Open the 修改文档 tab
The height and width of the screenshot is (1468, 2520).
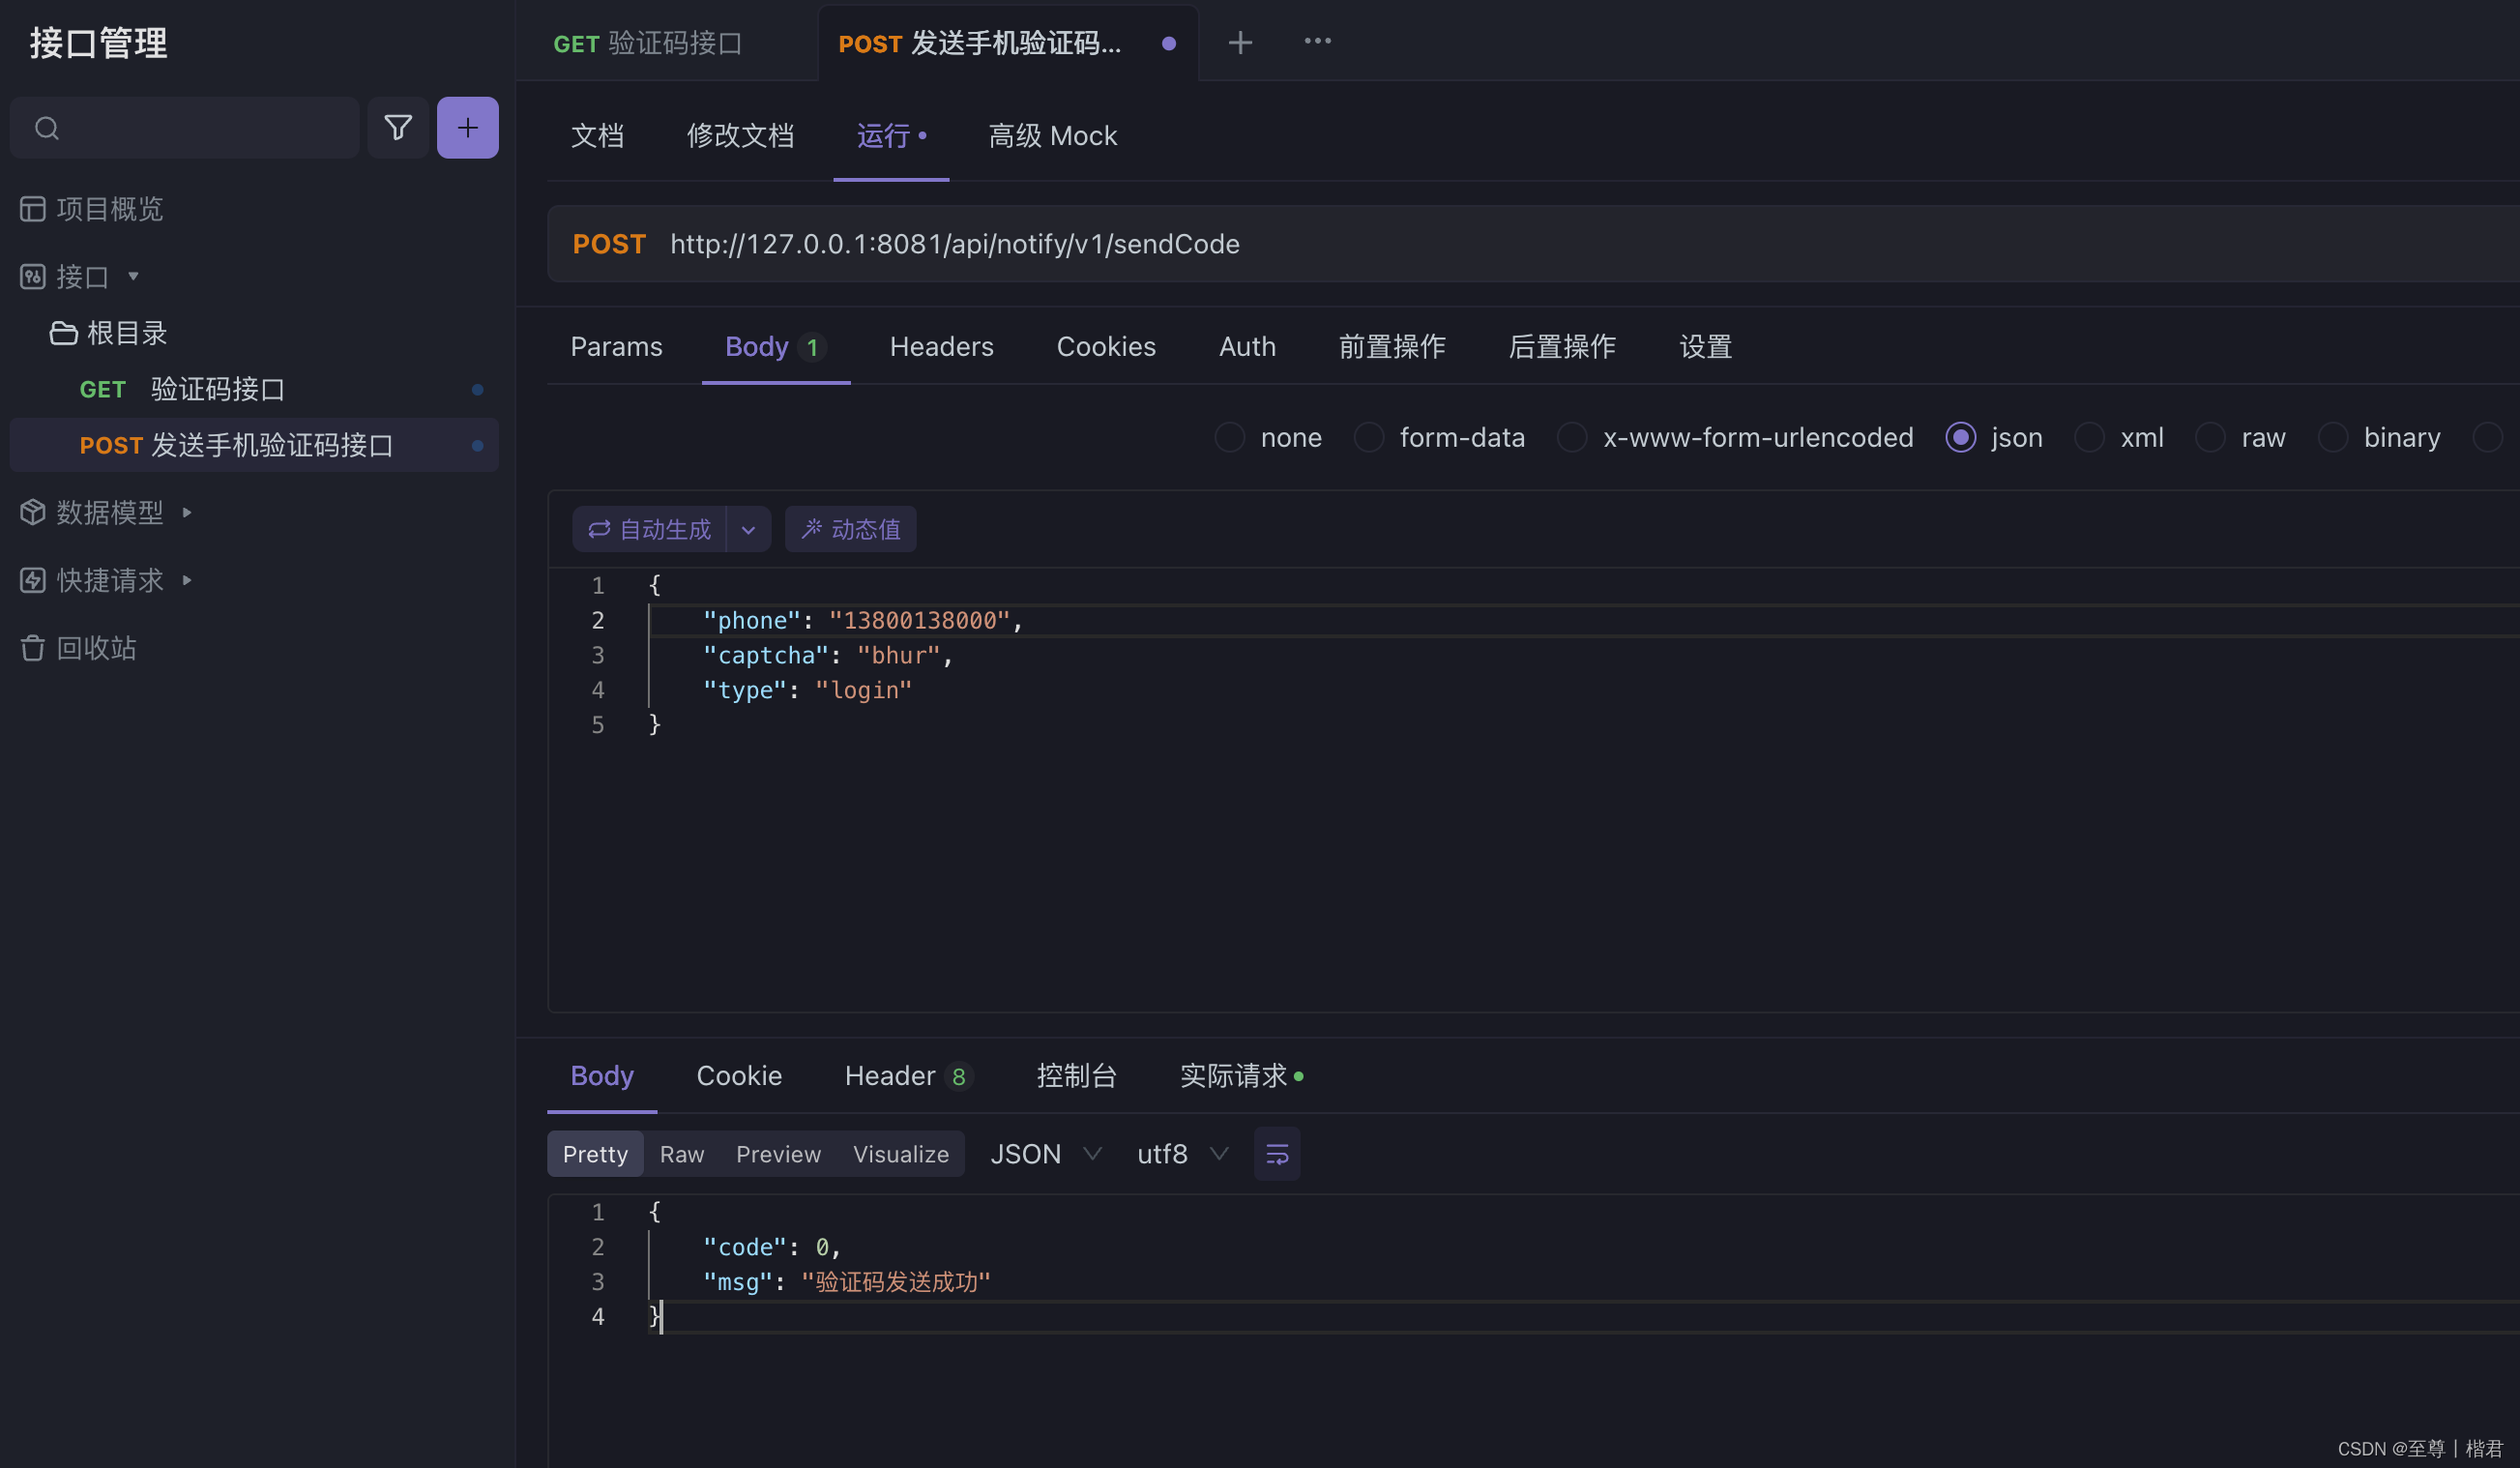(740, 135)
